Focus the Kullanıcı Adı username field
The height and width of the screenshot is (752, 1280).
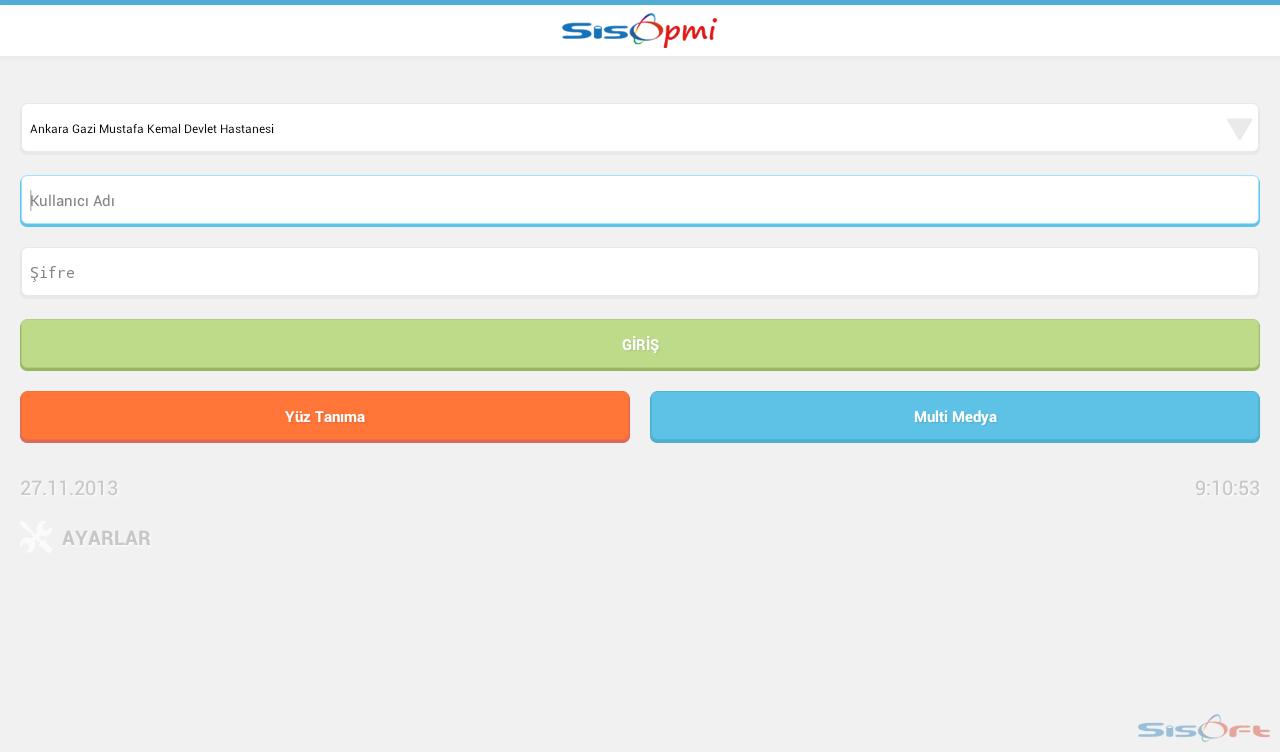640,200
